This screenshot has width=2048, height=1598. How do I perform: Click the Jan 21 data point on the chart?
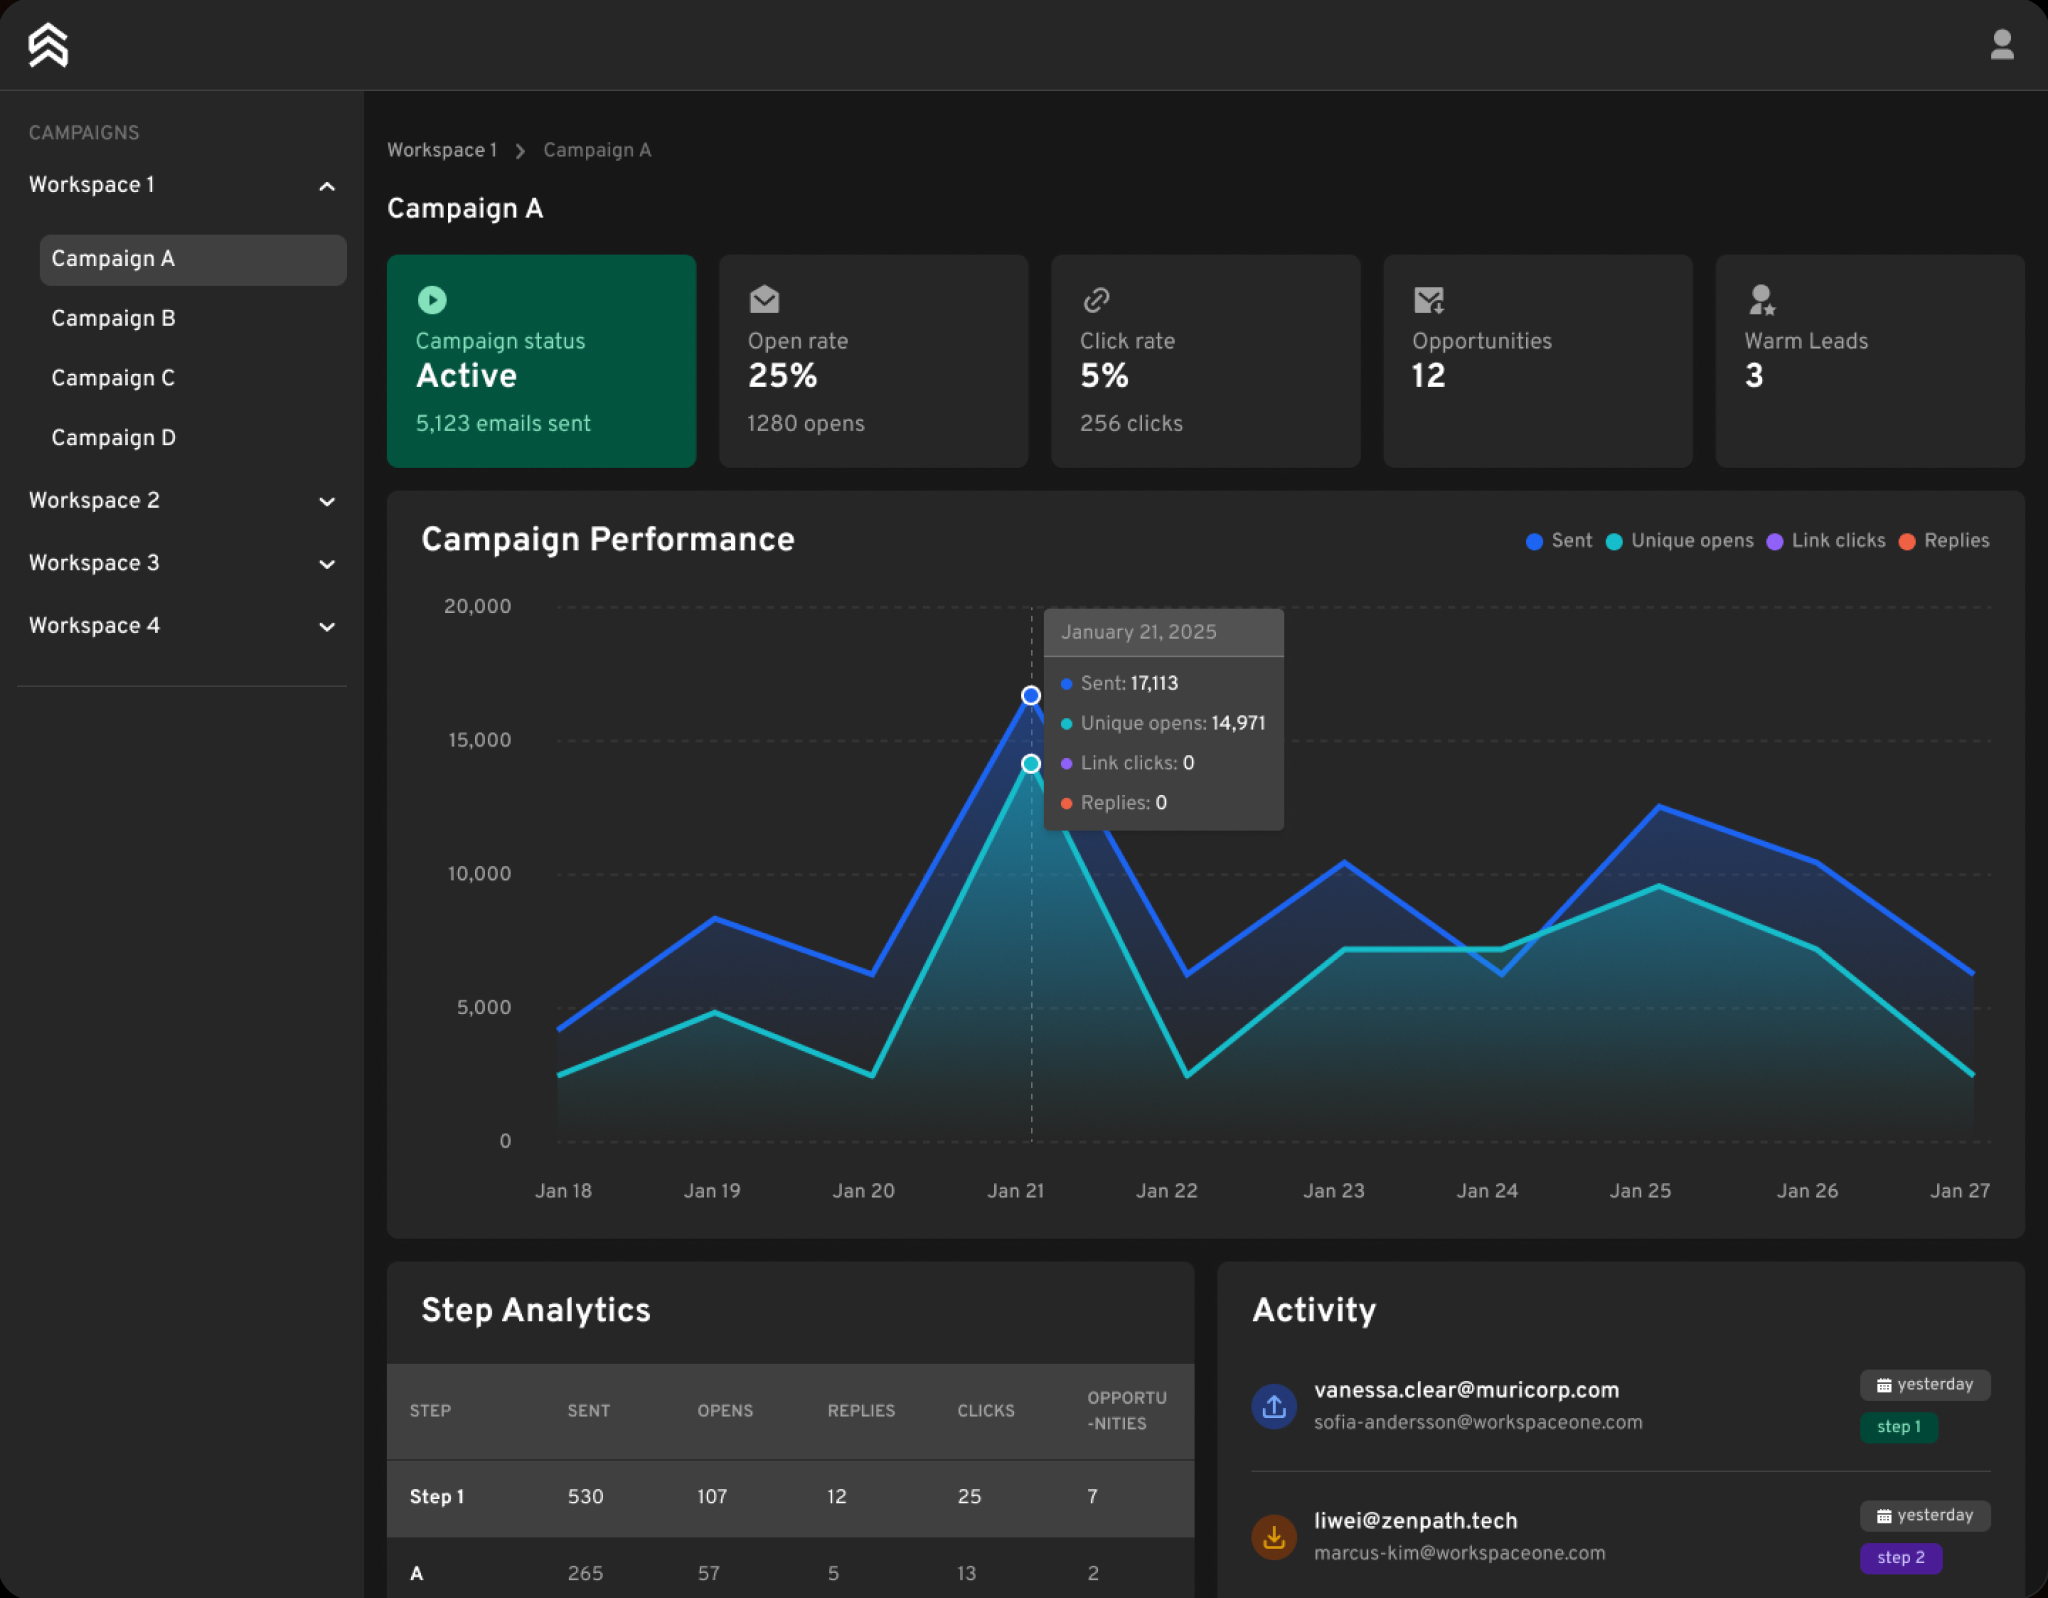[x=1031, y=695]
